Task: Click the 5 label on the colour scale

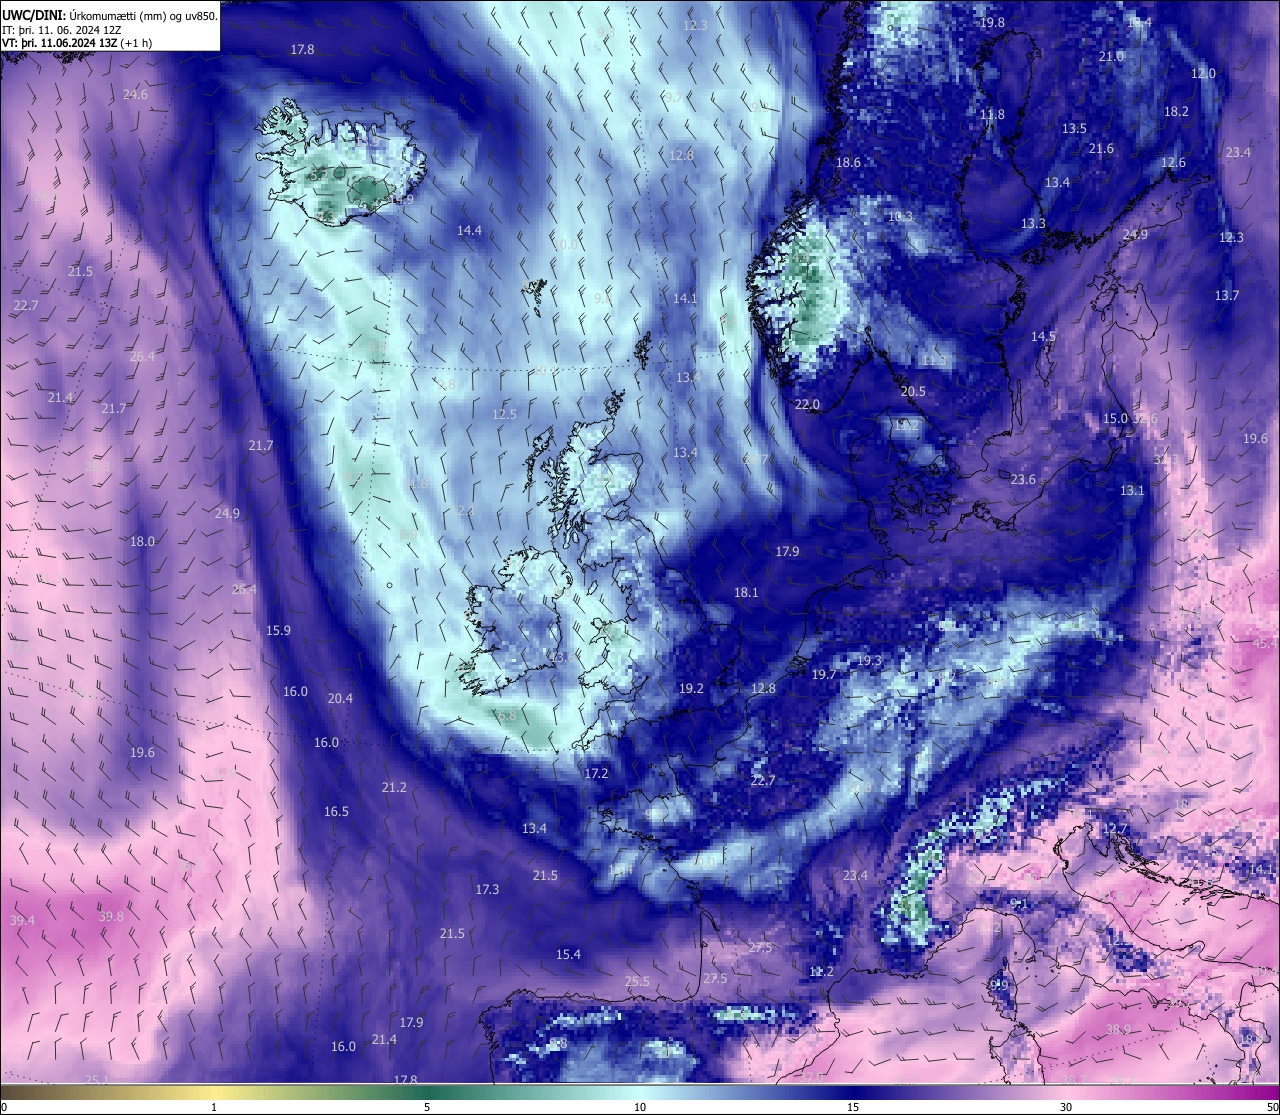Action: [427, 1106]
